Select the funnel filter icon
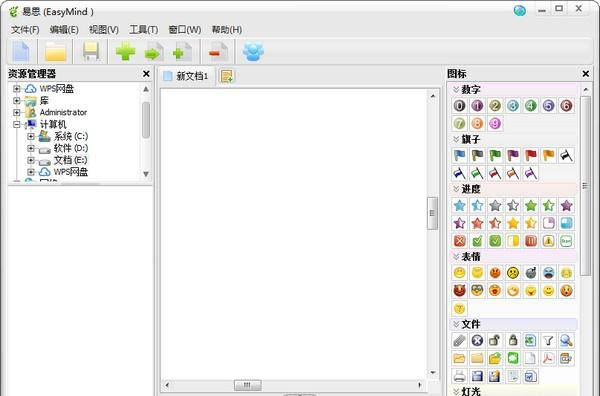600x396 pixels. [x=549, y=341]
